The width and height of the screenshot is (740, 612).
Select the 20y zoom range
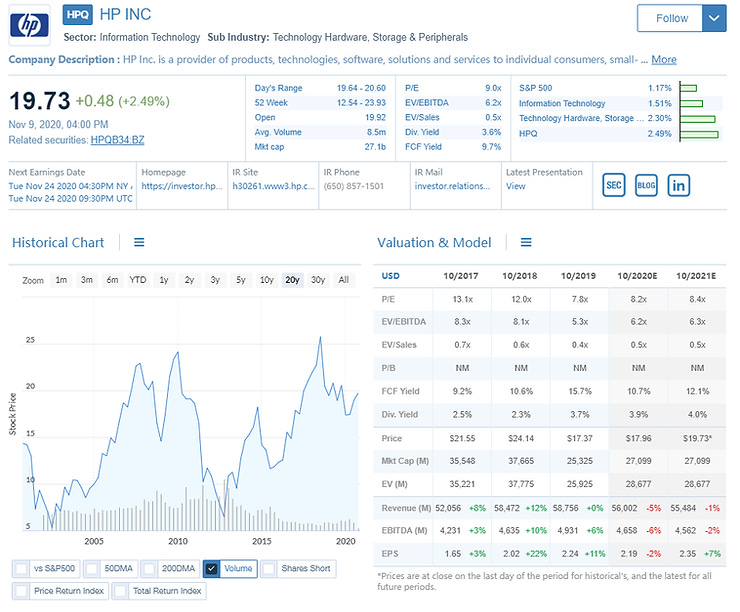(x=292, y=280)
